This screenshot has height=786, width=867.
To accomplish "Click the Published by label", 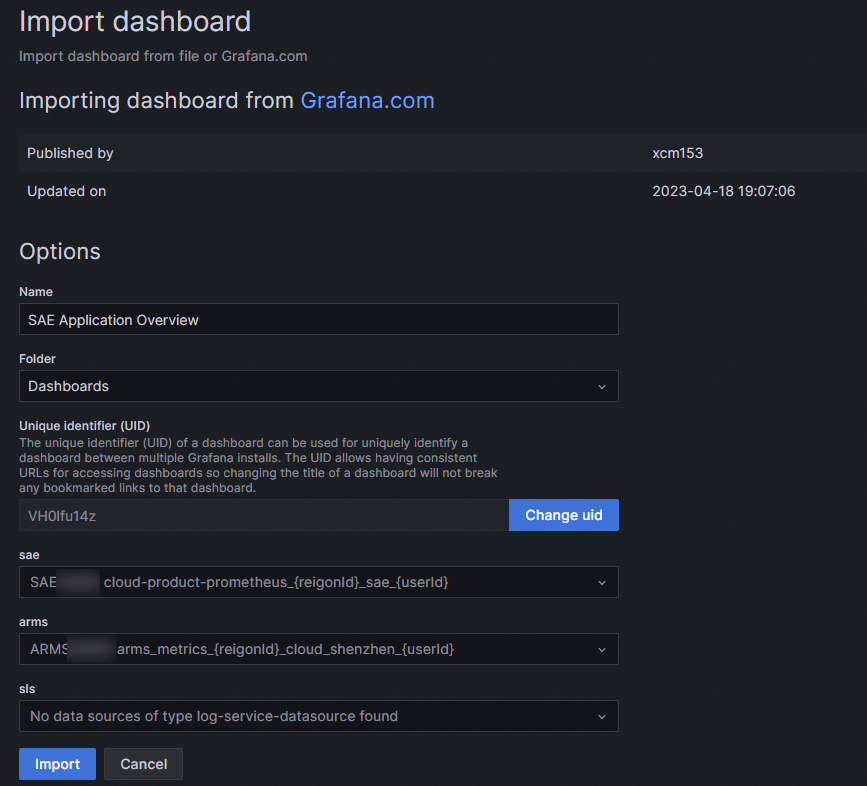I will tap(70, 153).
